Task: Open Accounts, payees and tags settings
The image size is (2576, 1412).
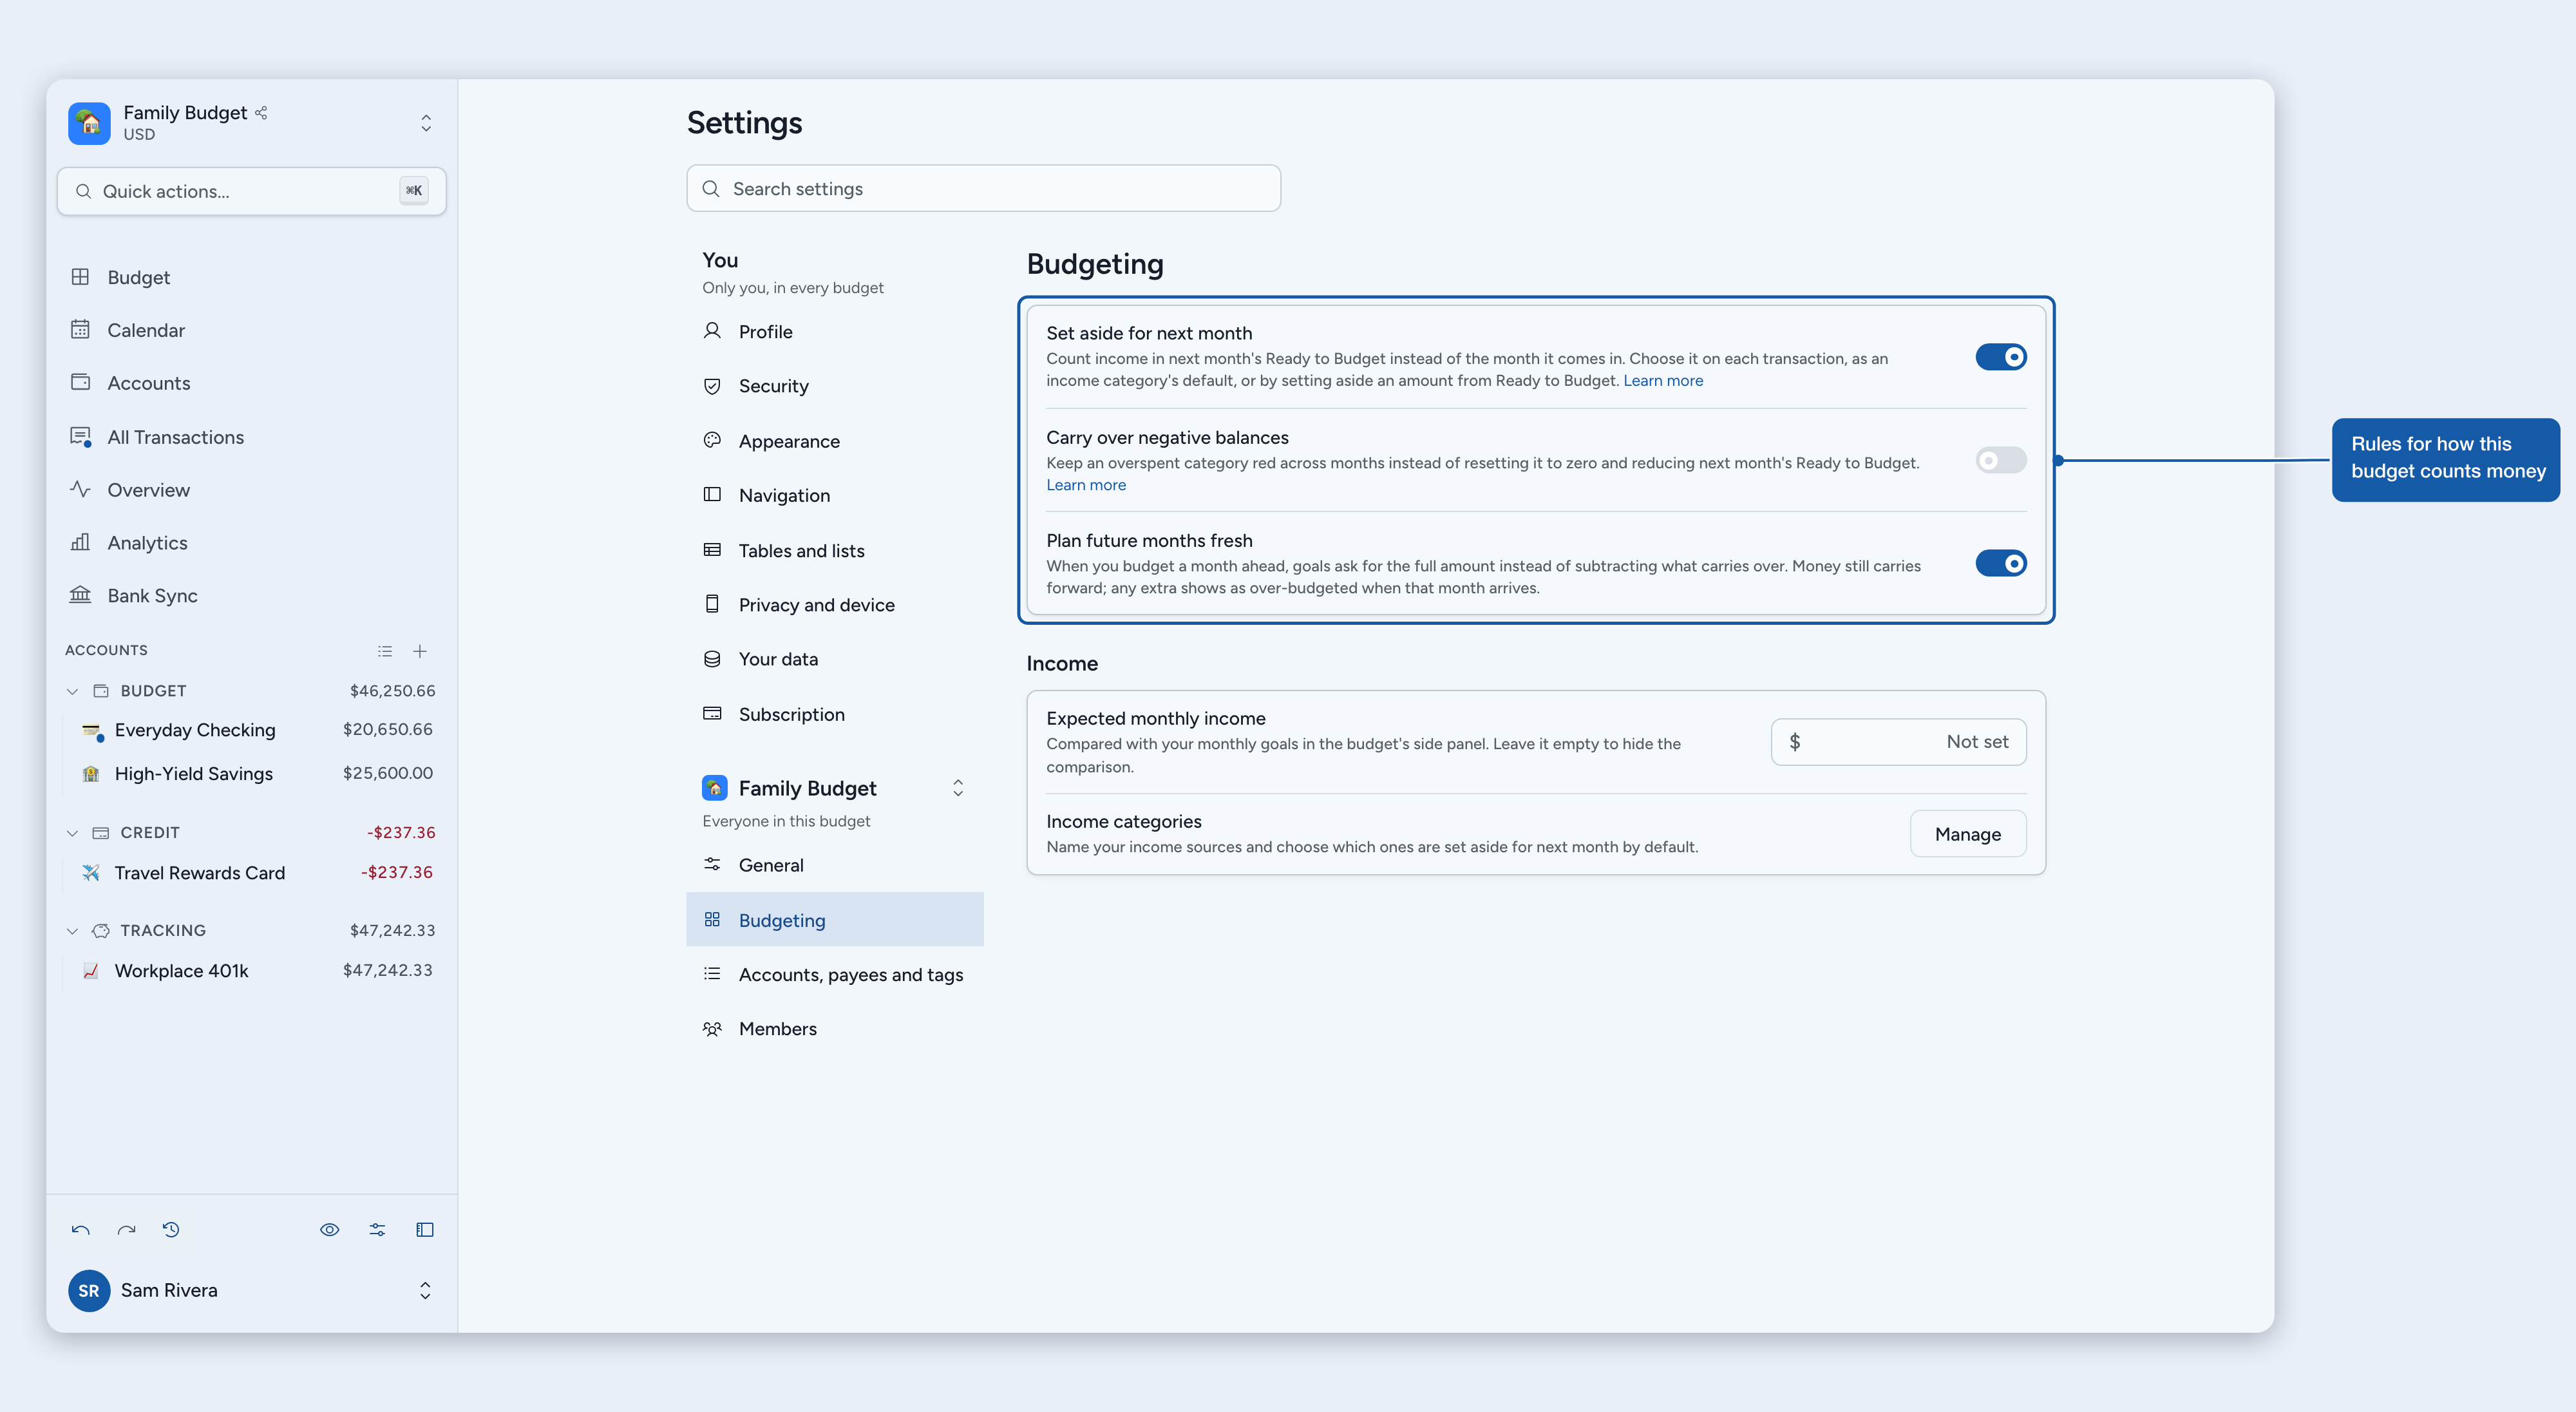Action: pos(835,974)
